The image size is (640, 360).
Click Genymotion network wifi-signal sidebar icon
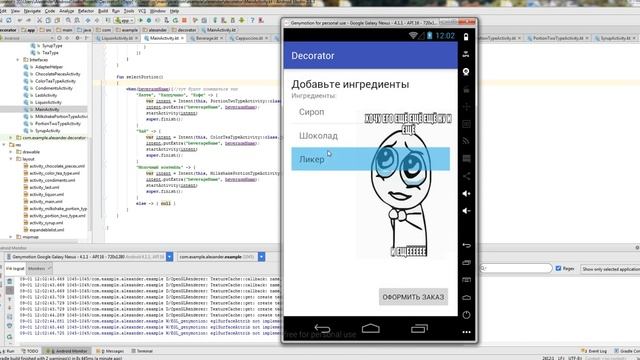click(466, 141)
